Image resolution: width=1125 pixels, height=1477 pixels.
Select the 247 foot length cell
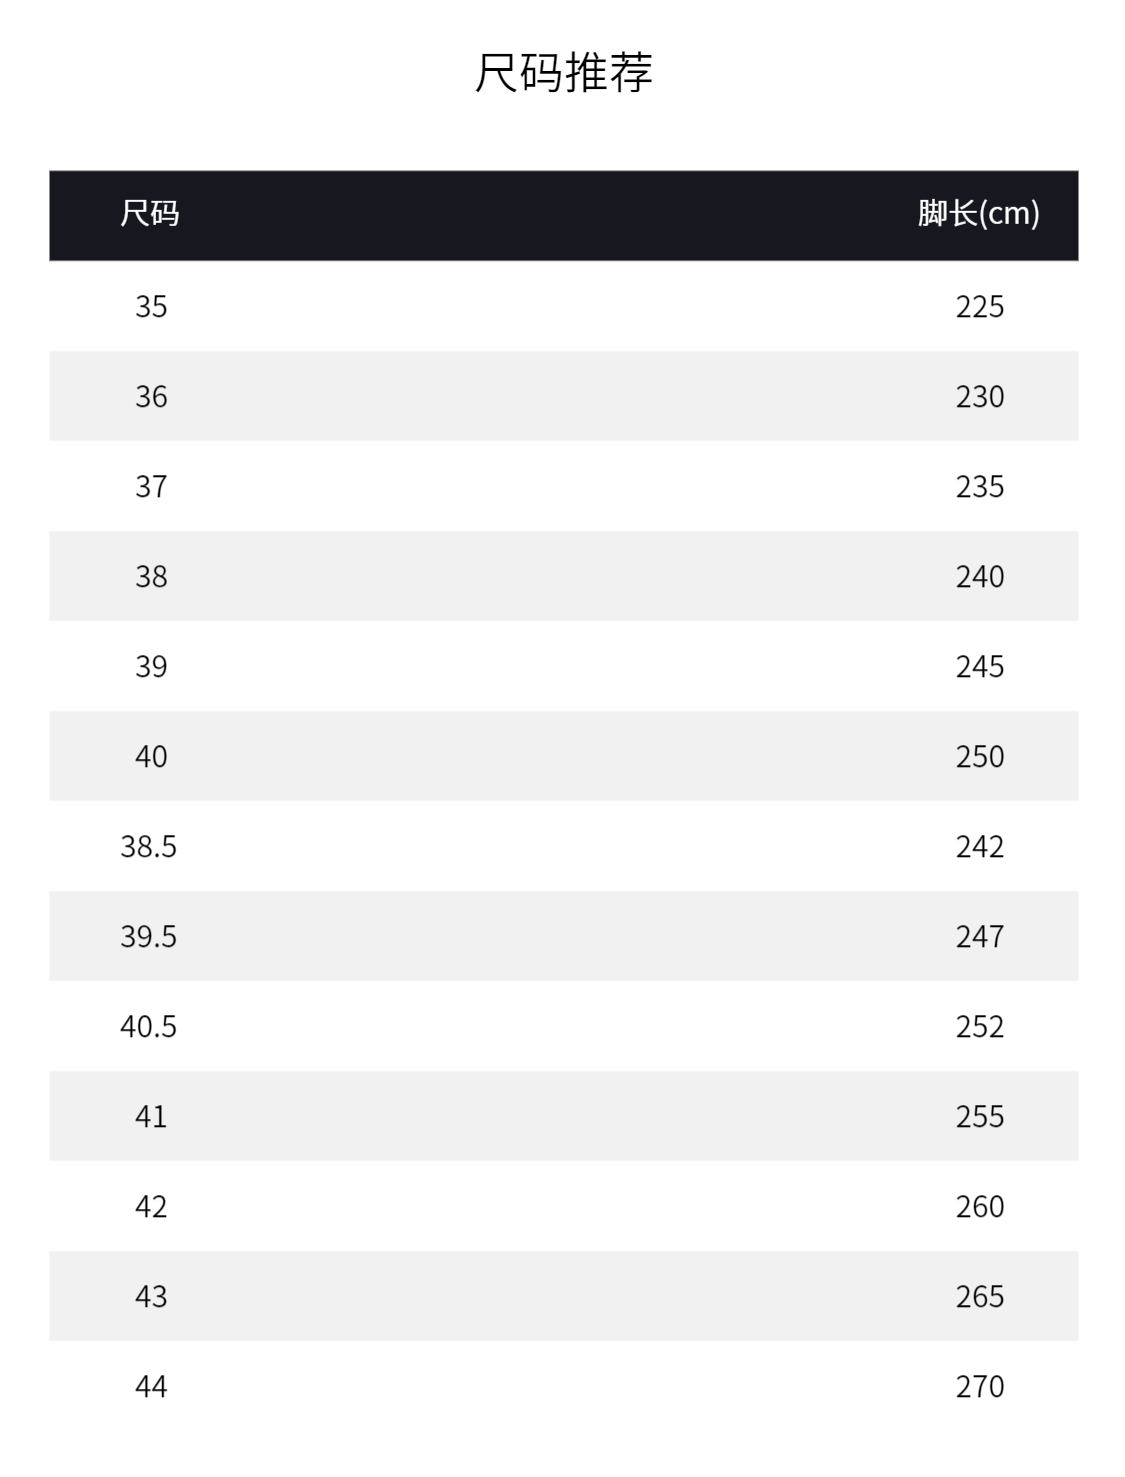point(979,936)
